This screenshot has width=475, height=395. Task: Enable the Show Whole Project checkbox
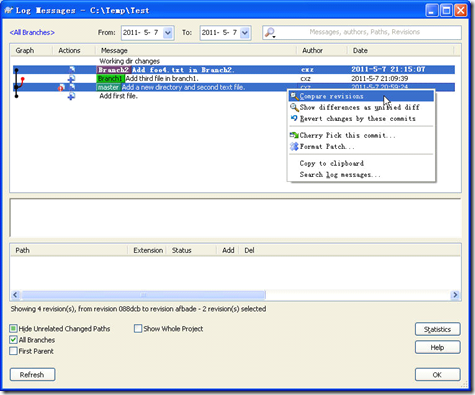pyautogui.click(x=138, y=329)
